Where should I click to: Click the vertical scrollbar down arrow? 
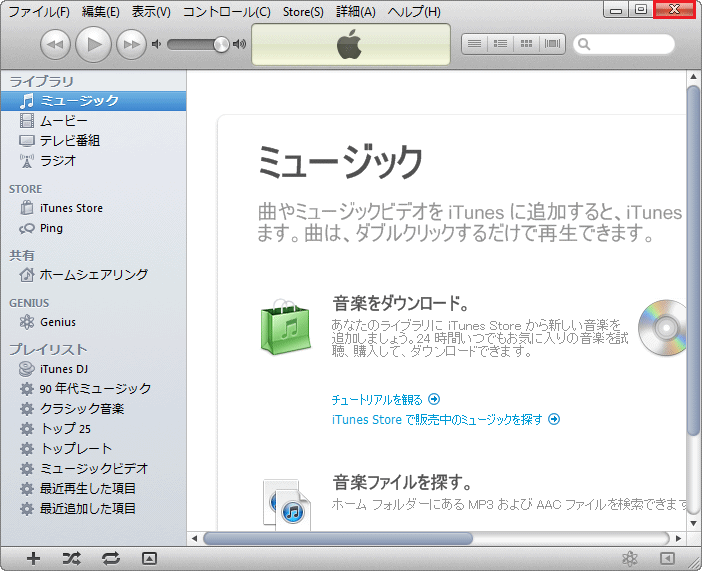tap(693, 523)
